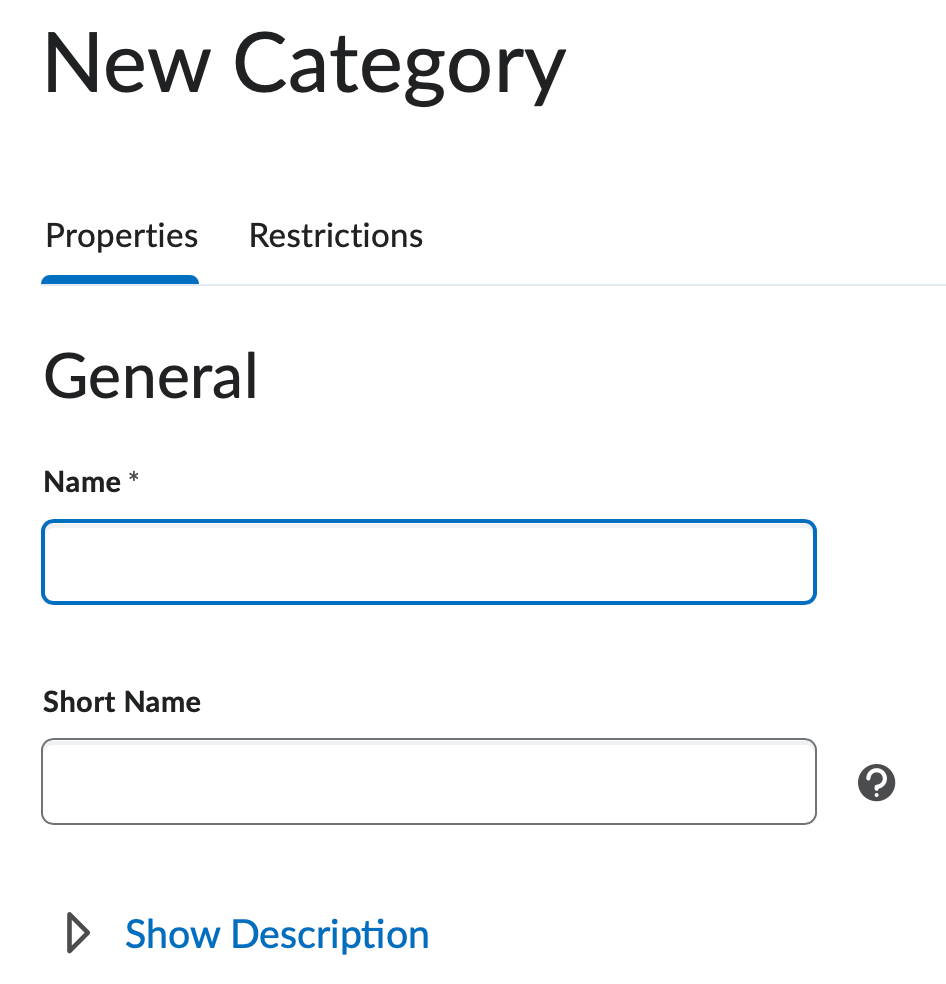Select the Properties tab

pos(121,236)
